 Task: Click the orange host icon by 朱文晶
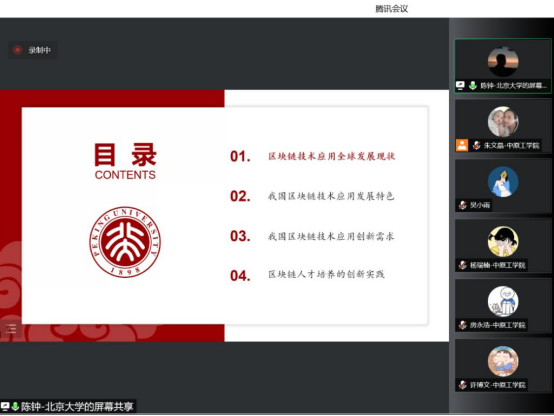pyautogui.click(x=462, y=145)
